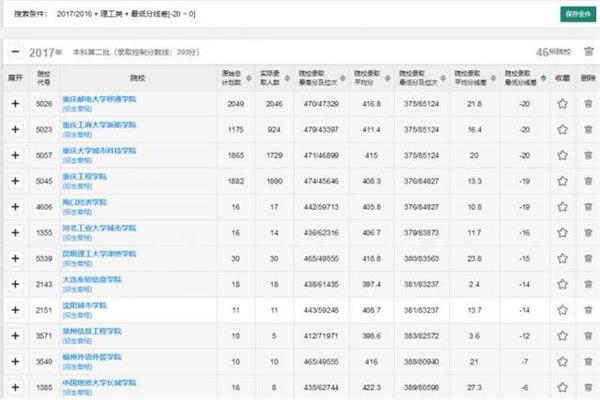Delete row 5057 using its trash icon
The height and width of the screenshot is (400, 600).
click(588, 155)
